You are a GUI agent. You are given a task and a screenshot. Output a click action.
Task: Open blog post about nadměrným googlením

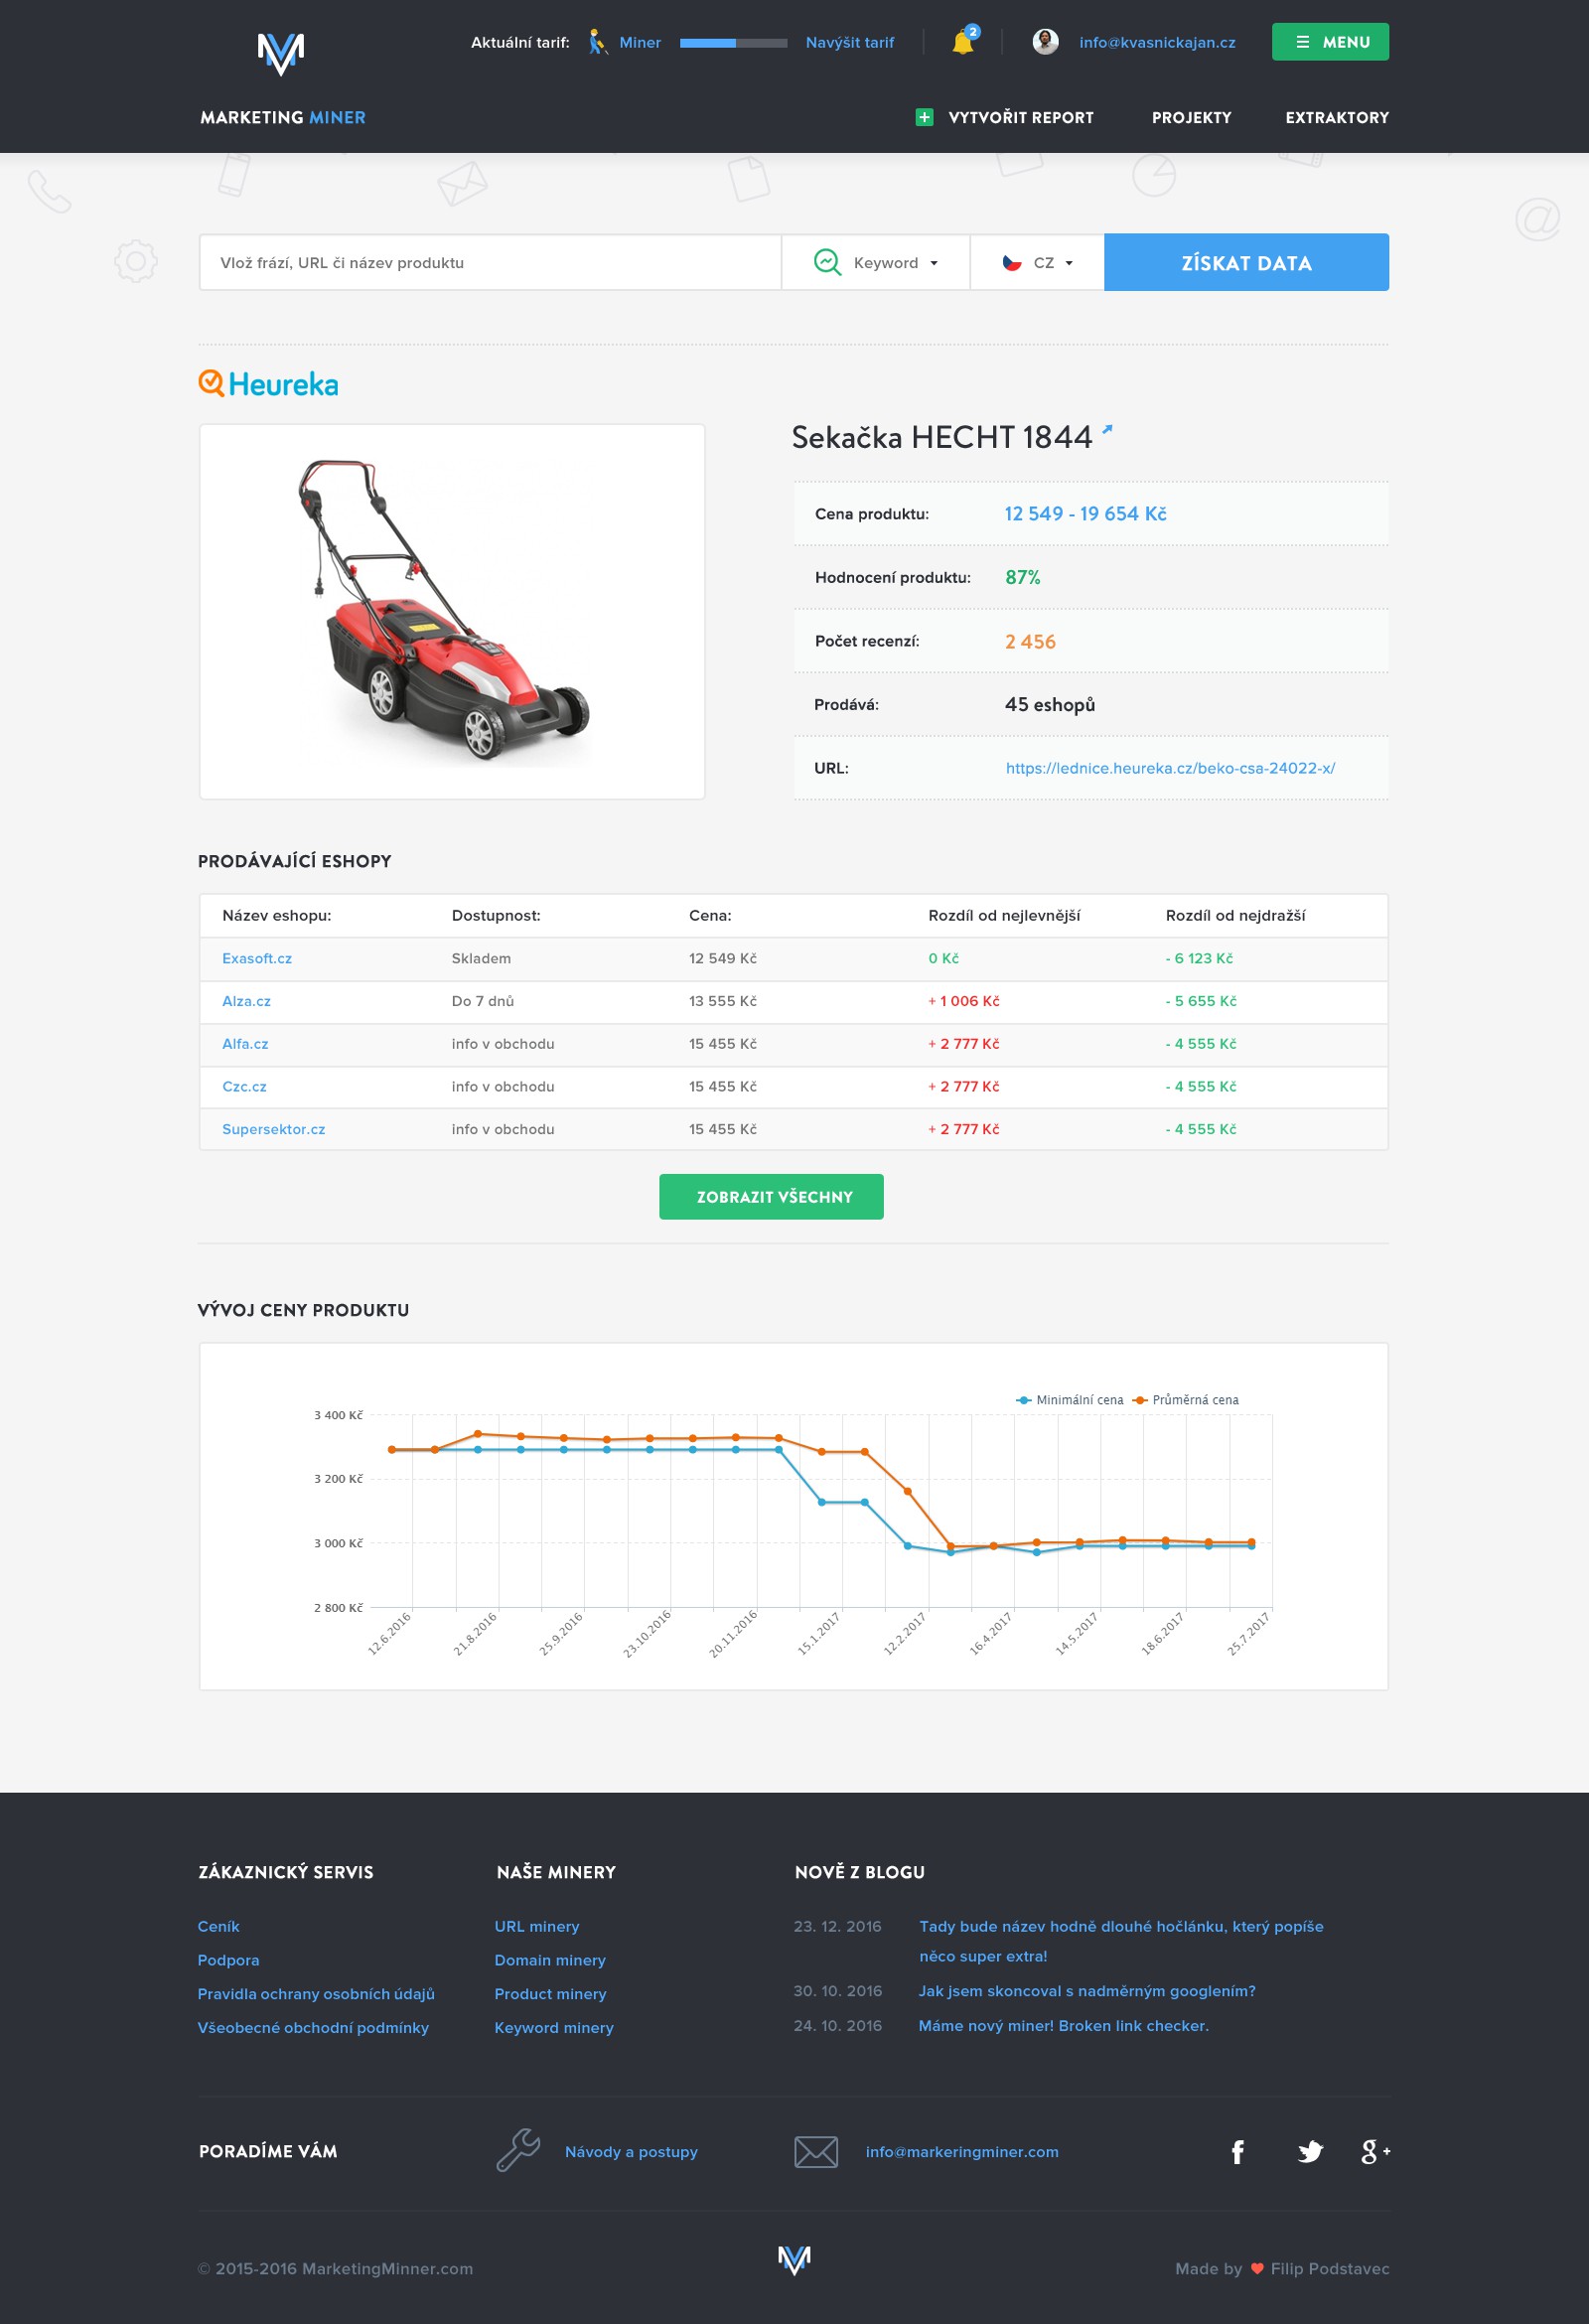(x=1087, y=1991)
